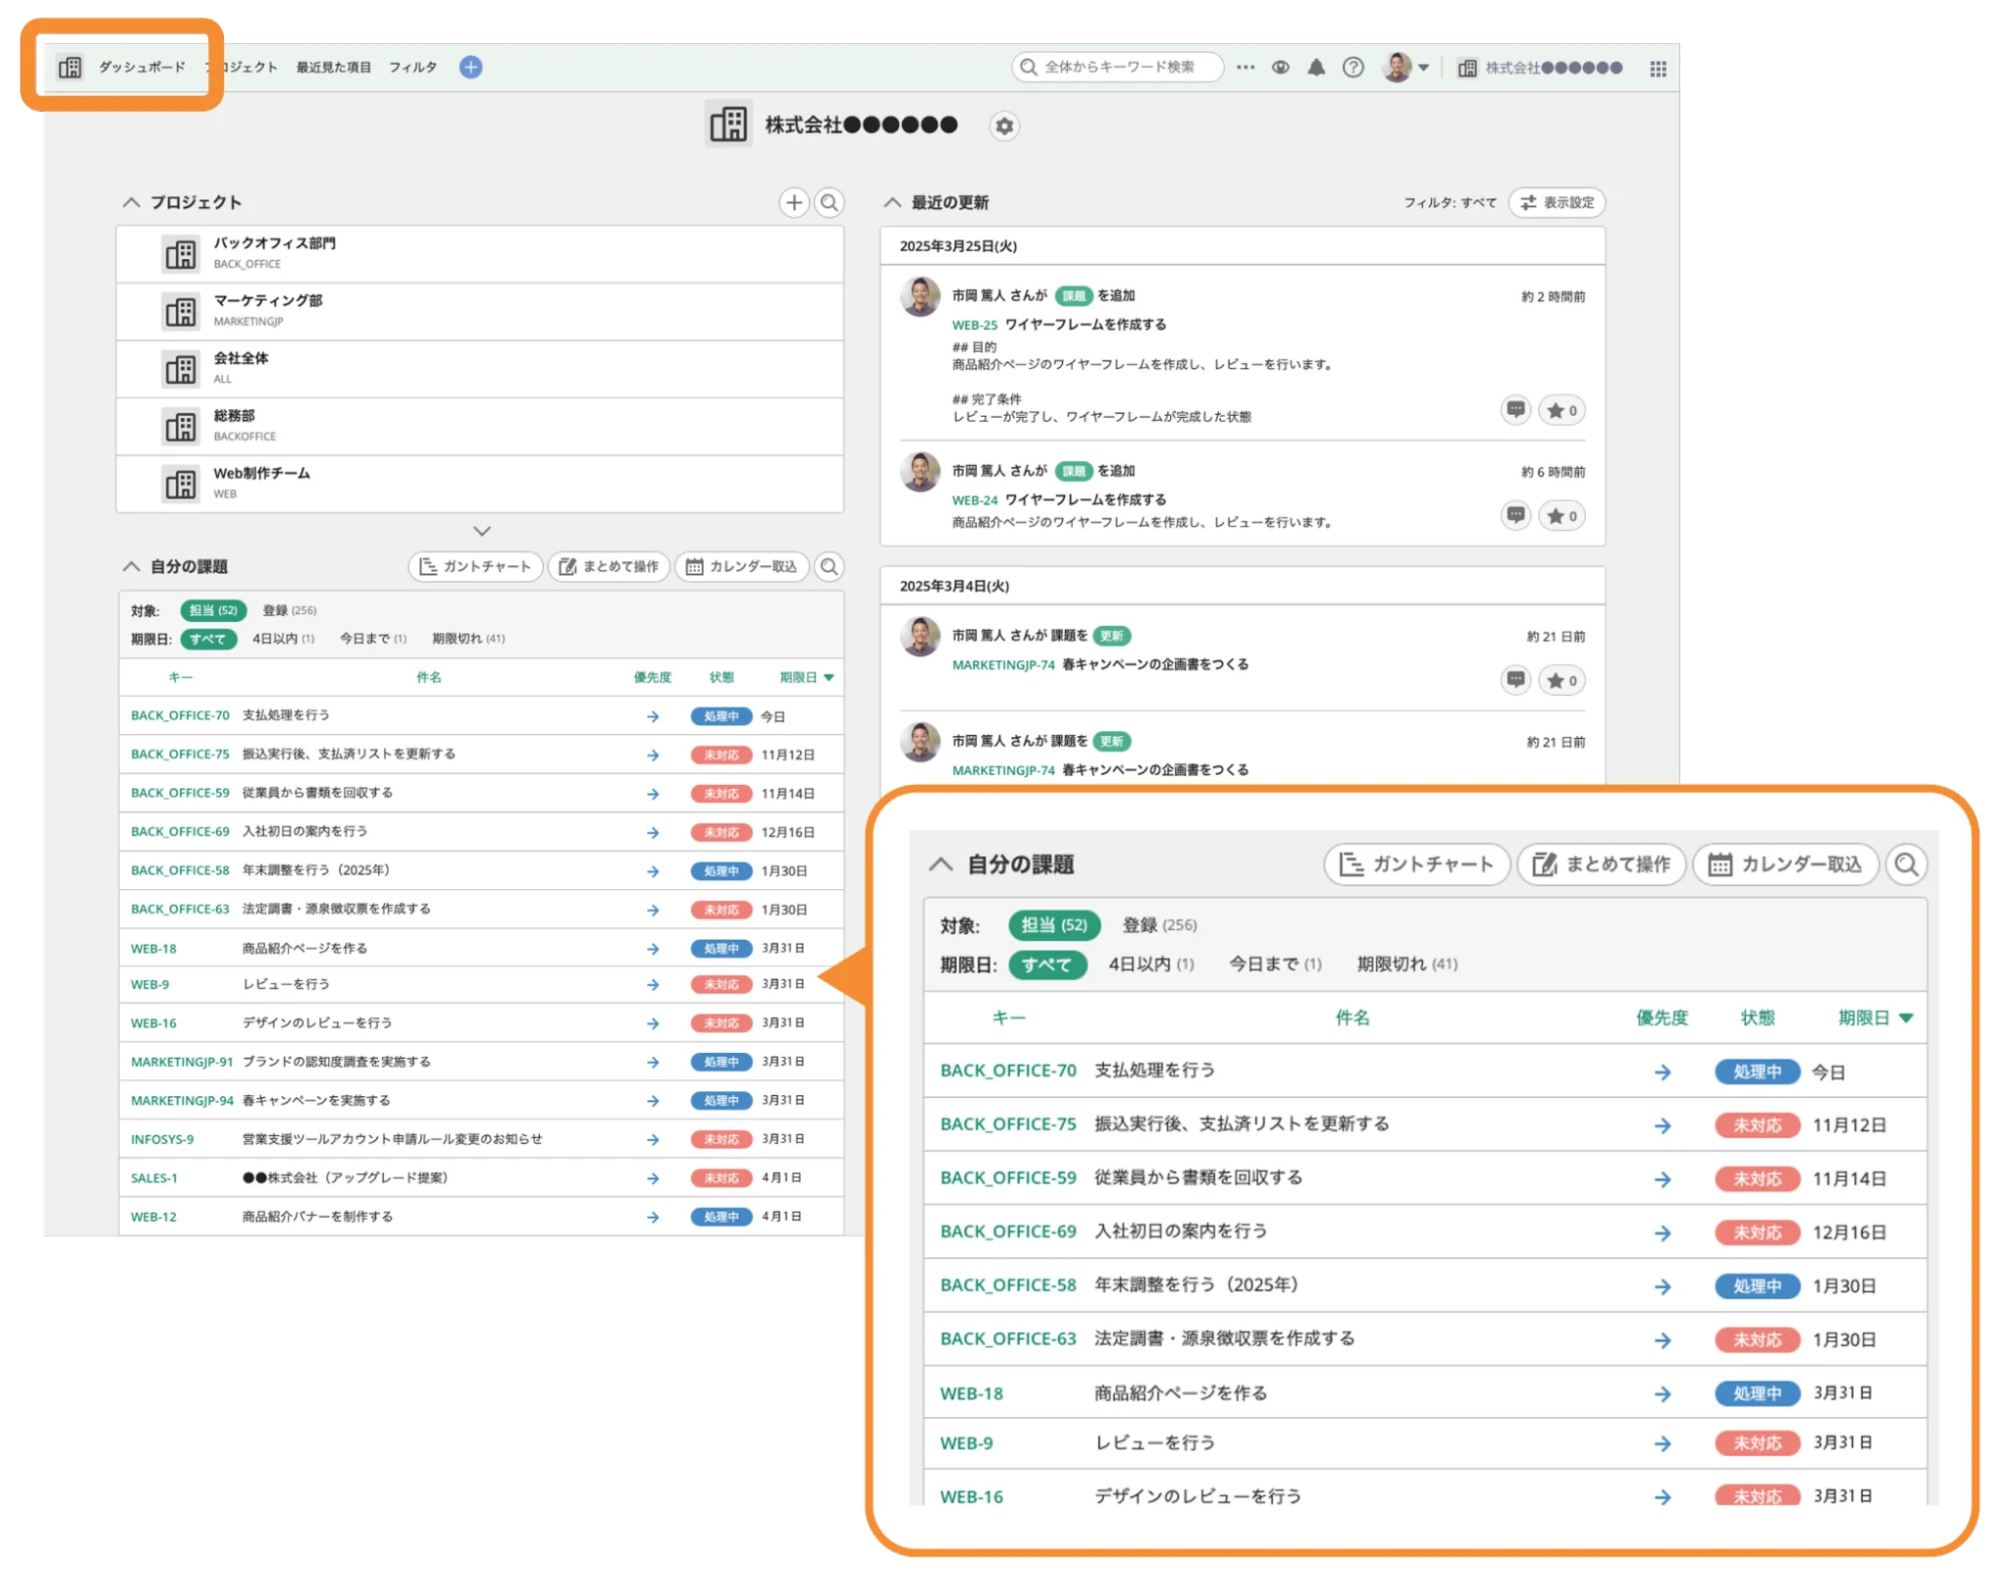
Task: Star the WEB-24 update
Action: (1561, 515)
